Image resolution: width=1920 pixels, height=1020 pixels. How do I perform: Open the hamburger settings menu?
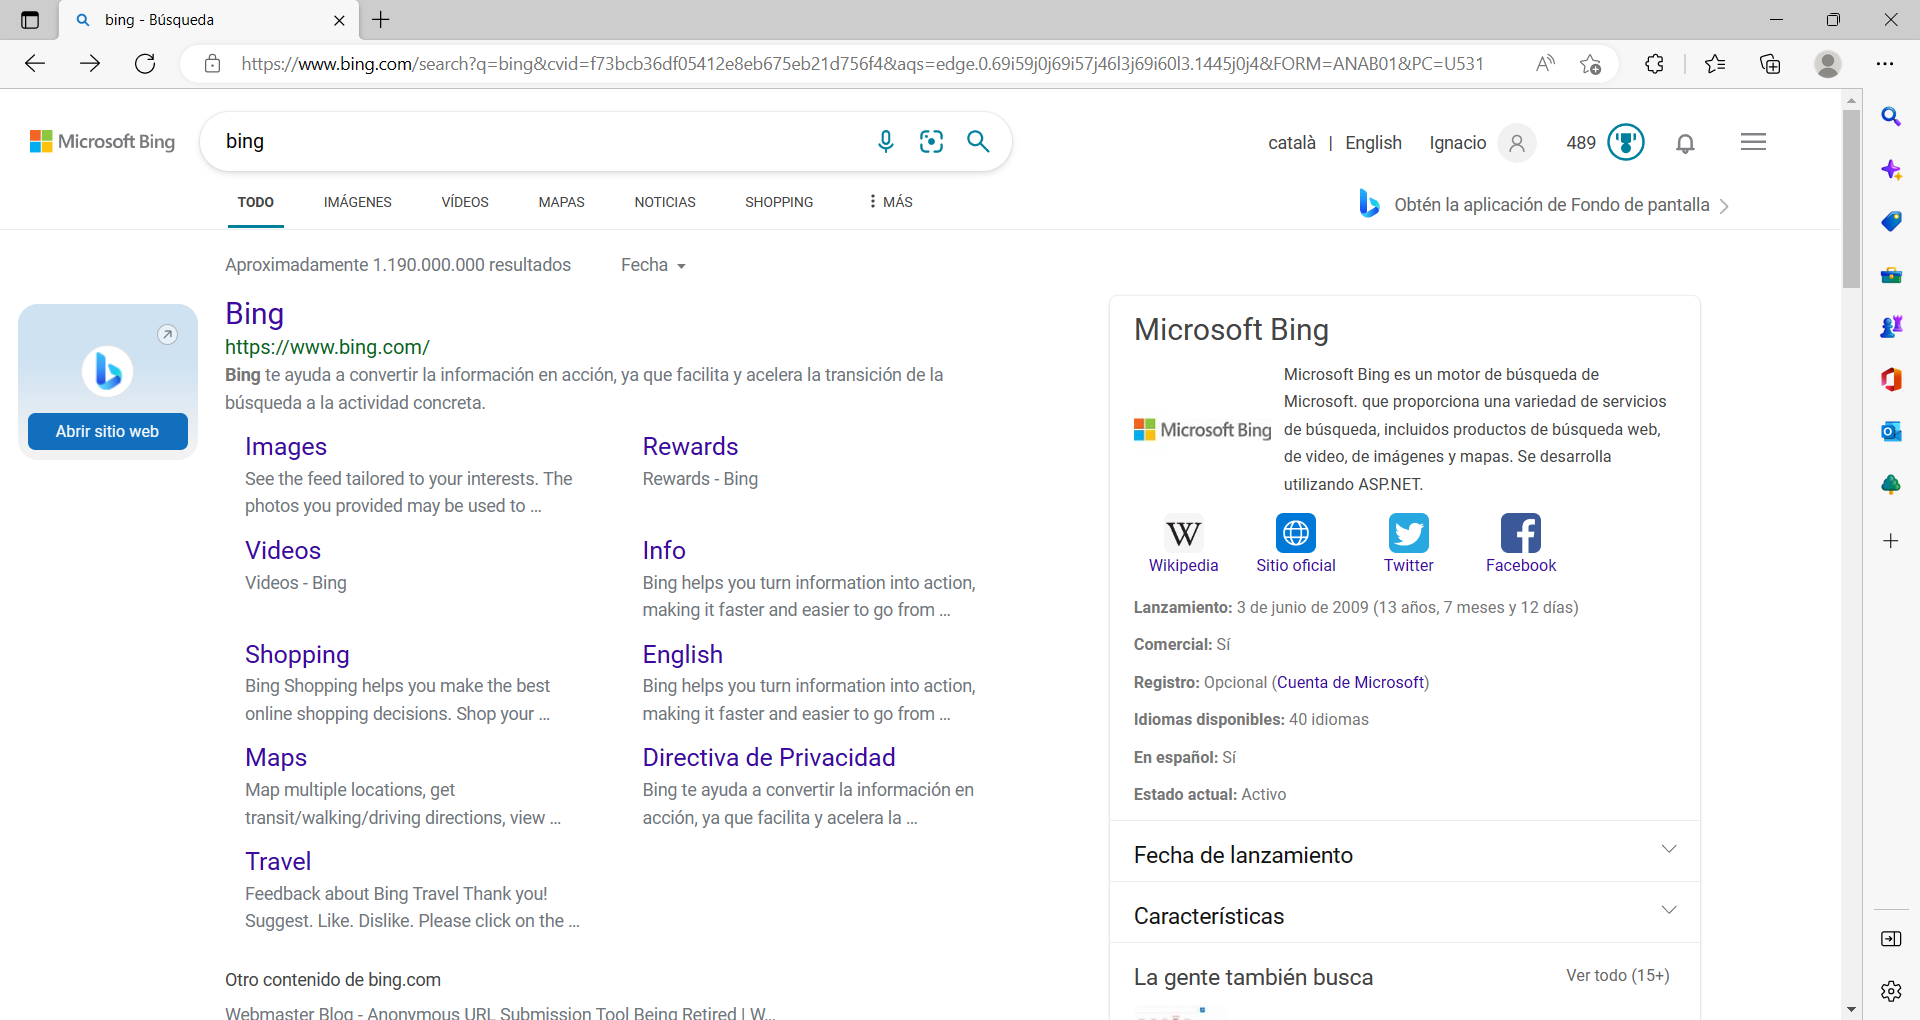pos(1753,142)
